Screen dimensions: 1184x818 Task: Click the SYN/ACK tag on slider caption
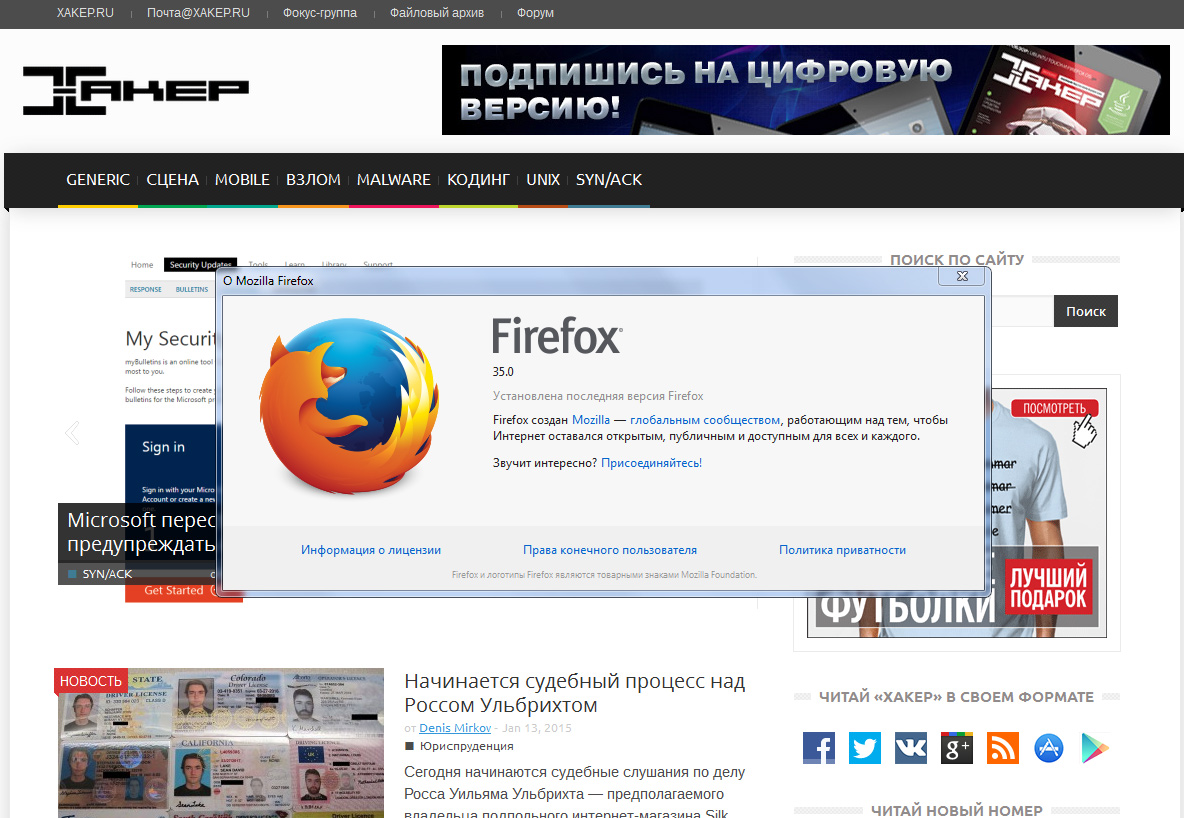coord(107,574)
